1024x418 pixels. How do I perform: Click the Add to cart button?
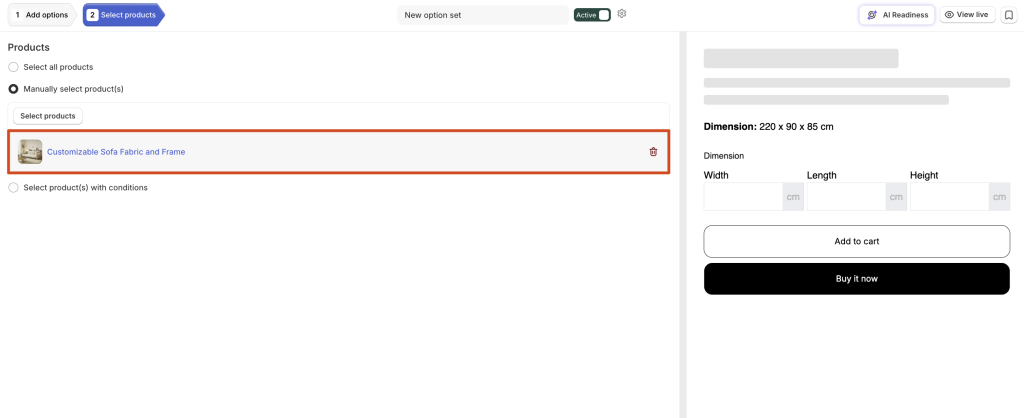click(x=857, y=241)
